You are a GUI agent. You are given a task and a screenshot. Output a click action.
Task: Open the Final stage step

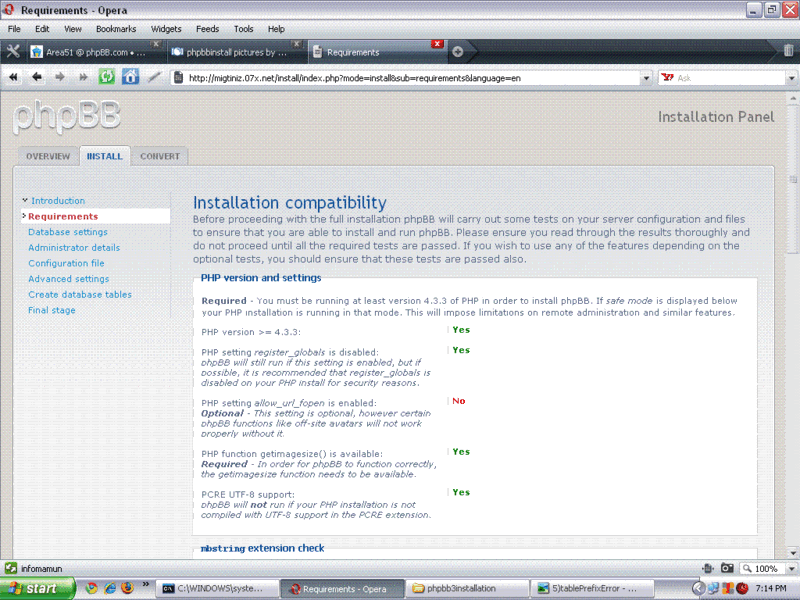pyautogui.click(x=52, y=310)
